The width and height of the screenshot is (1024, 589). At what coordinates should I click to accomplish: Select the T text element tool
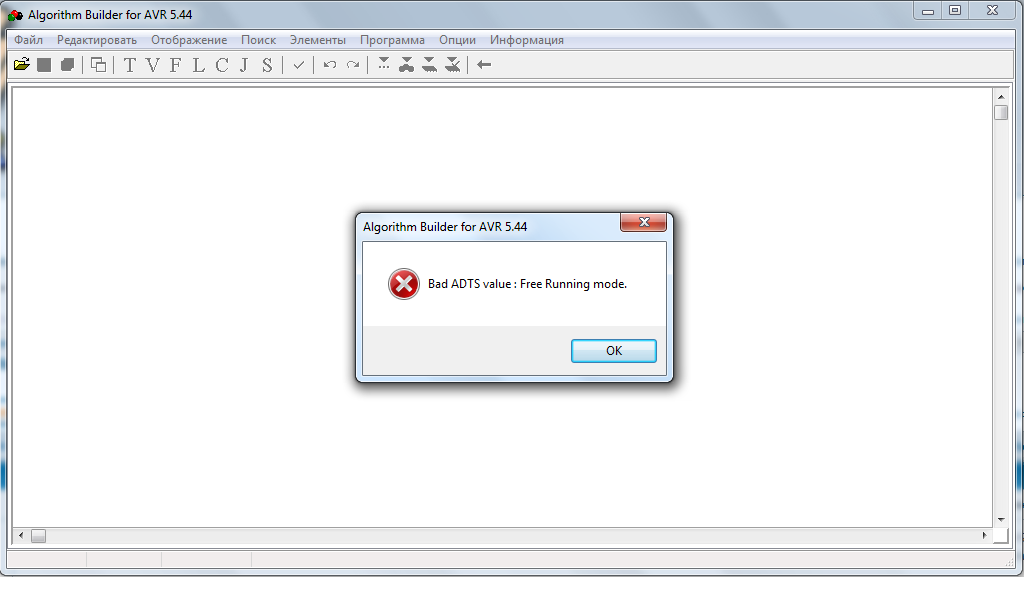130,65
